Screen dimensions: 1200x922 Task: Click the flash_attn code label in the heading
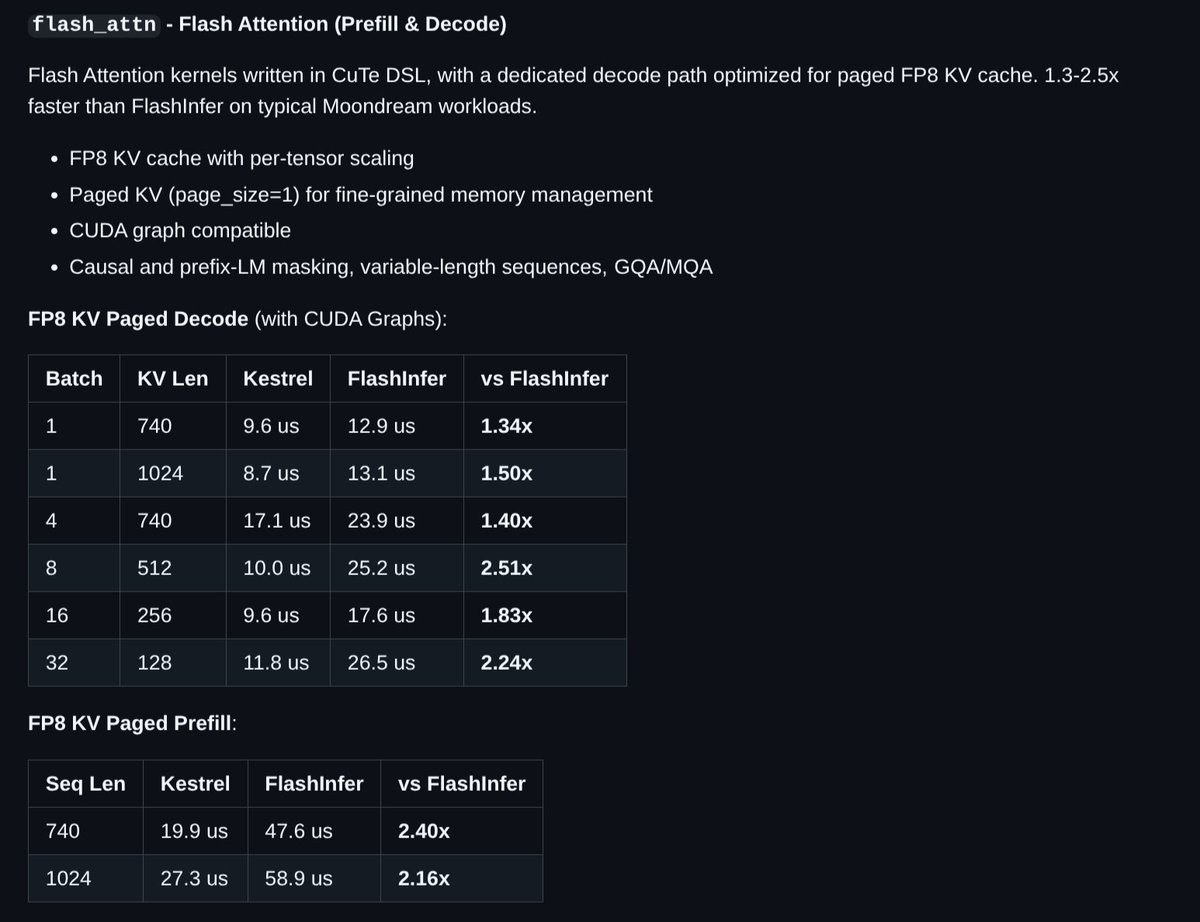click(x=94, y=24)
